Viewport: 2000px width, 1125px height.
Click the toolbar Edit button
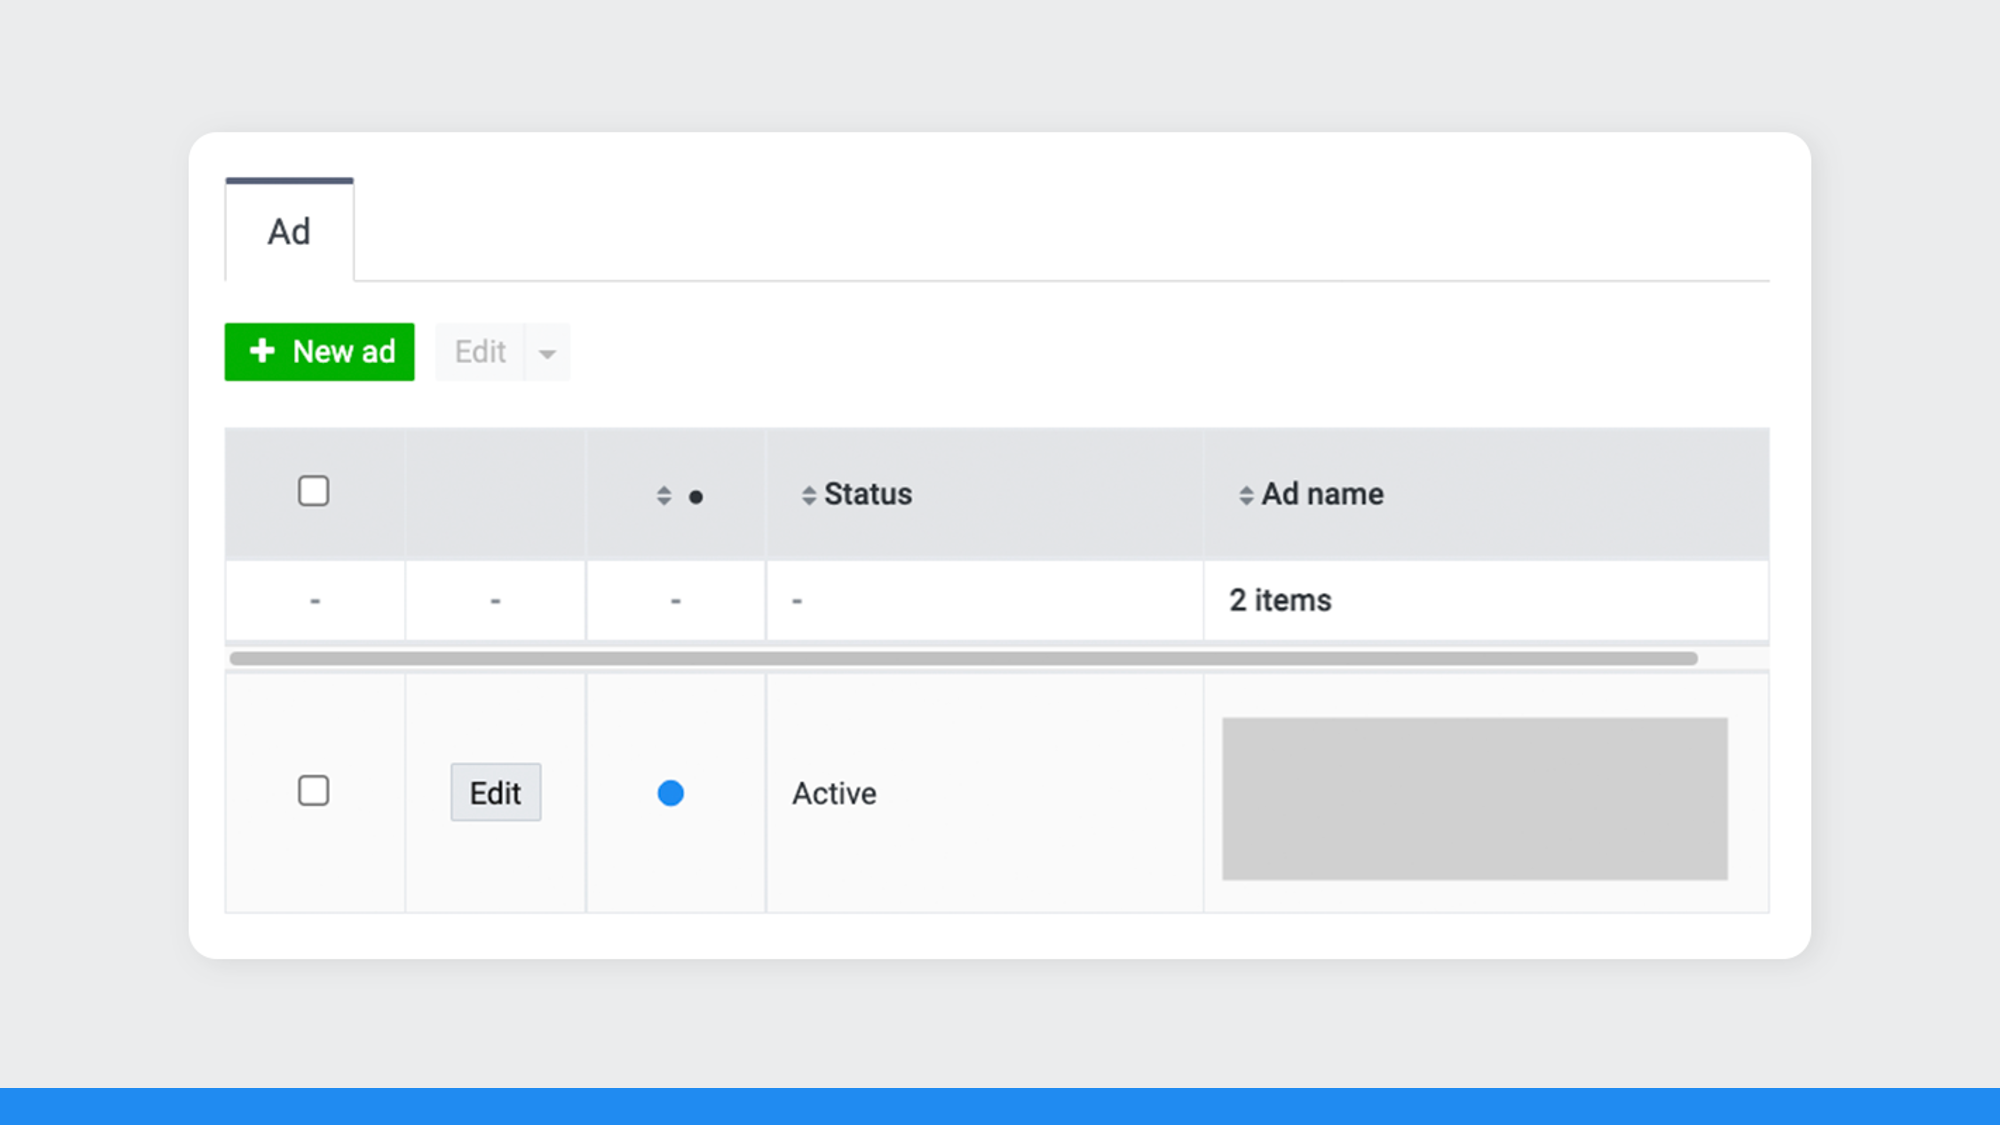(480, 352)
